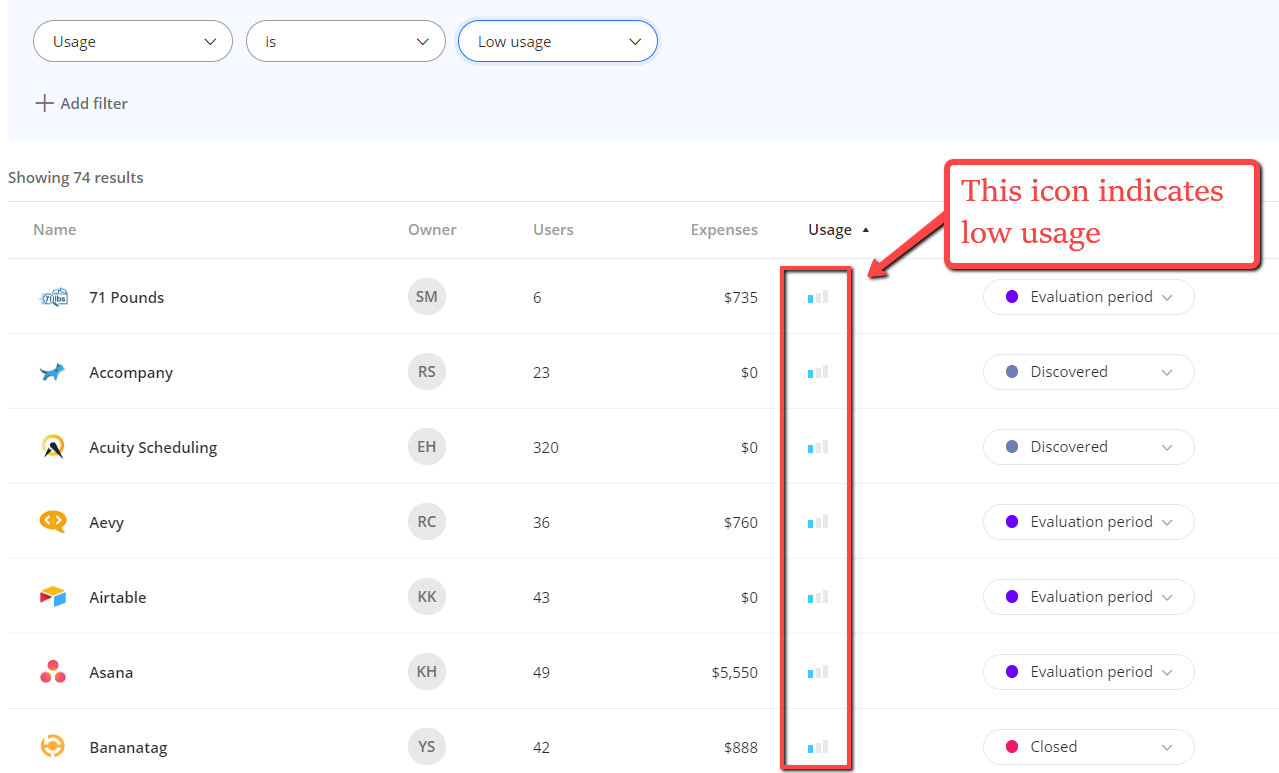The height and width of the screenshot is (773, 1279).
Task: Sort by Name column header
Action: pos(54,230)
